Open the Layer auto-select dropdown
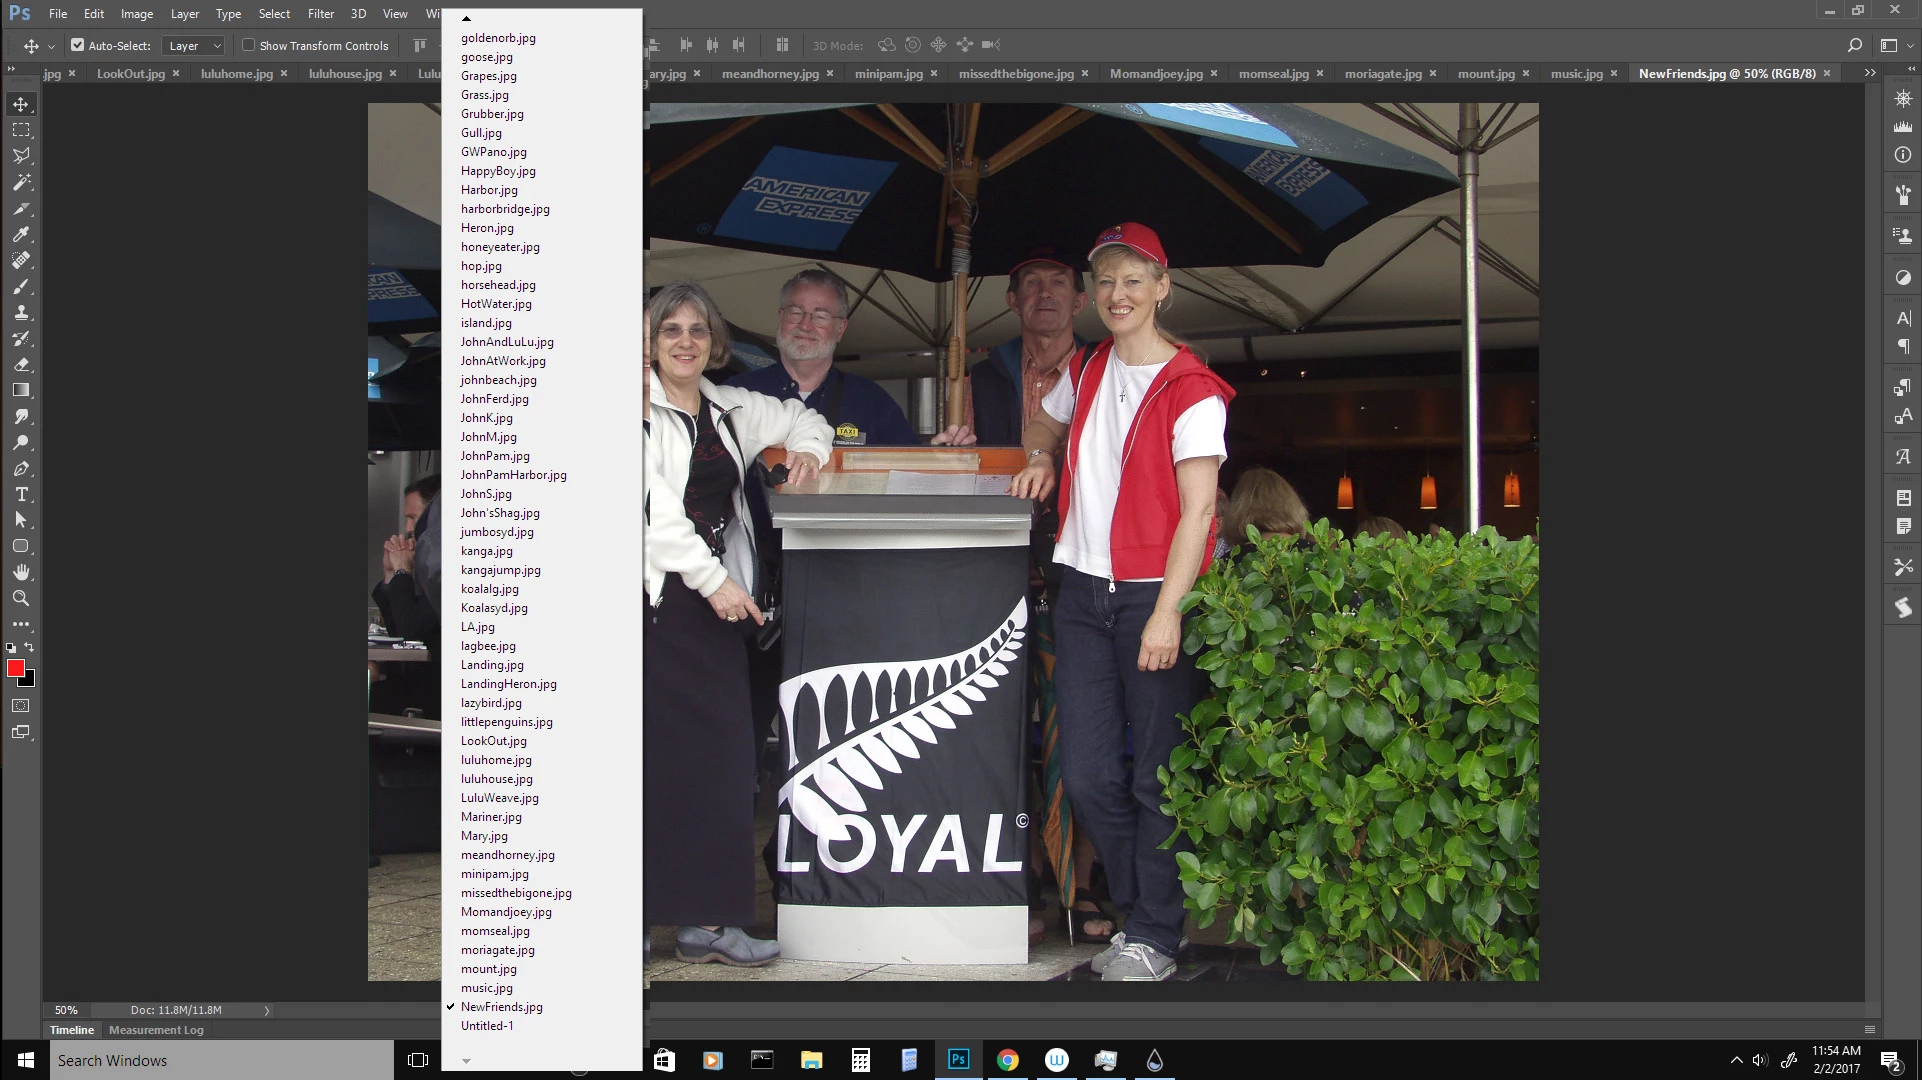1922x1080 pixels. point(194,45)
